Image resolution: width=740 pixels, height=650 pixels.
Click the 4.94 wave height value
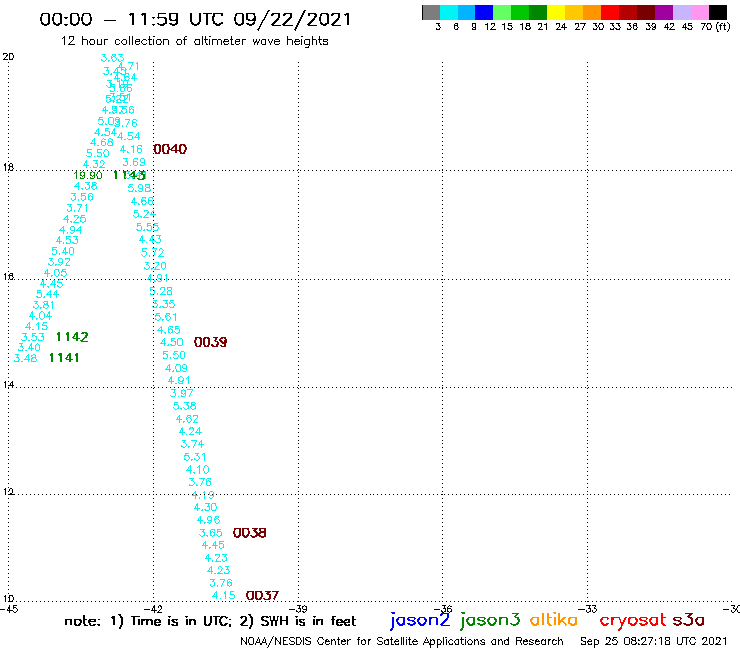[70, 230]
